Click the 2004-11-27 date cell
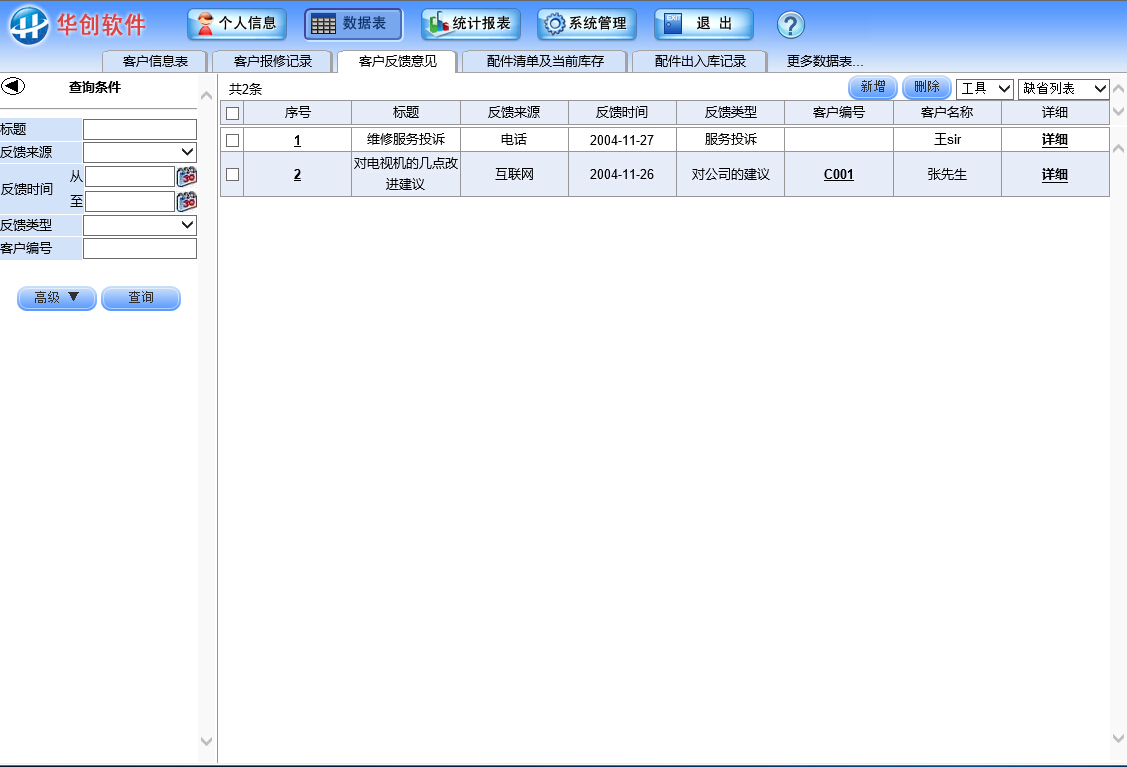Image resolution: width=1127 pixels, height=767 pixels. click(622, 140)
